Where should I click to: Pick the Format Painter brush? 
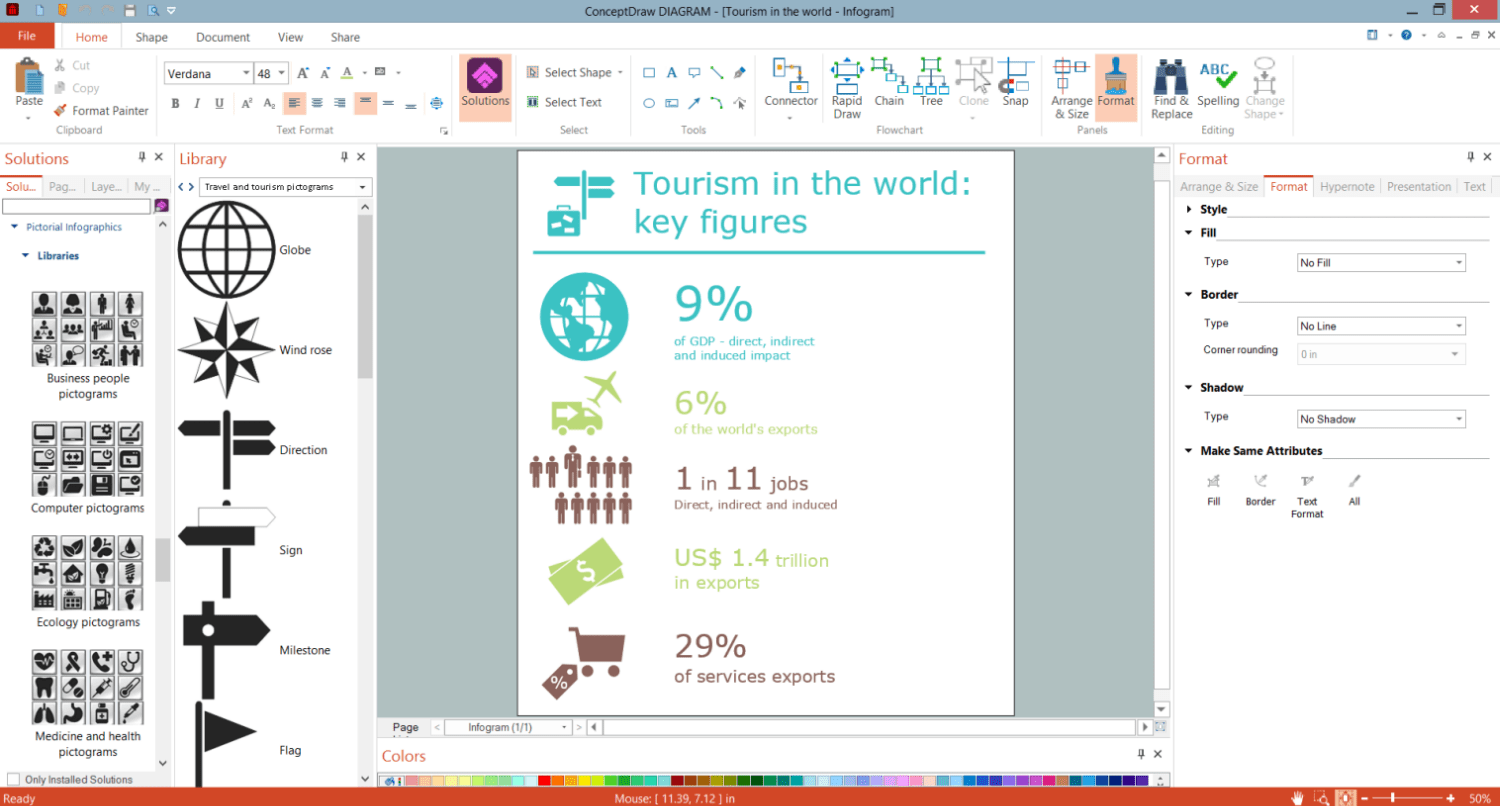(101, 111)
